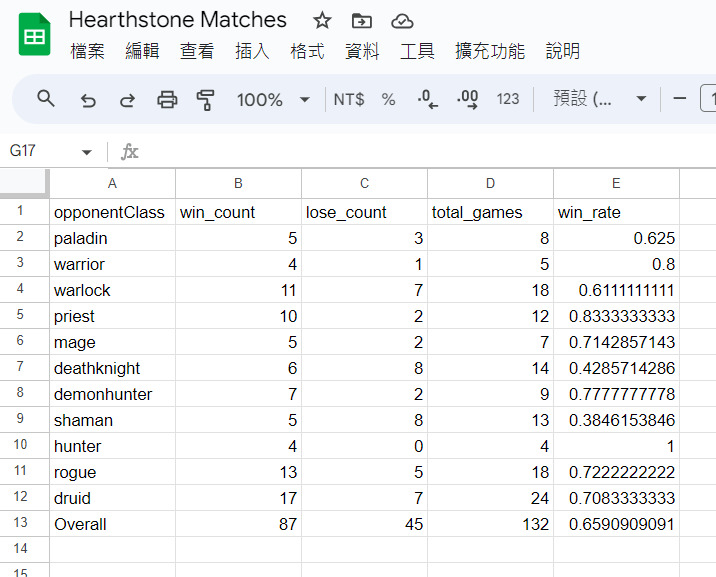Click the formula bar input
The width and height of the screenshot is (716, 577).
425,152
